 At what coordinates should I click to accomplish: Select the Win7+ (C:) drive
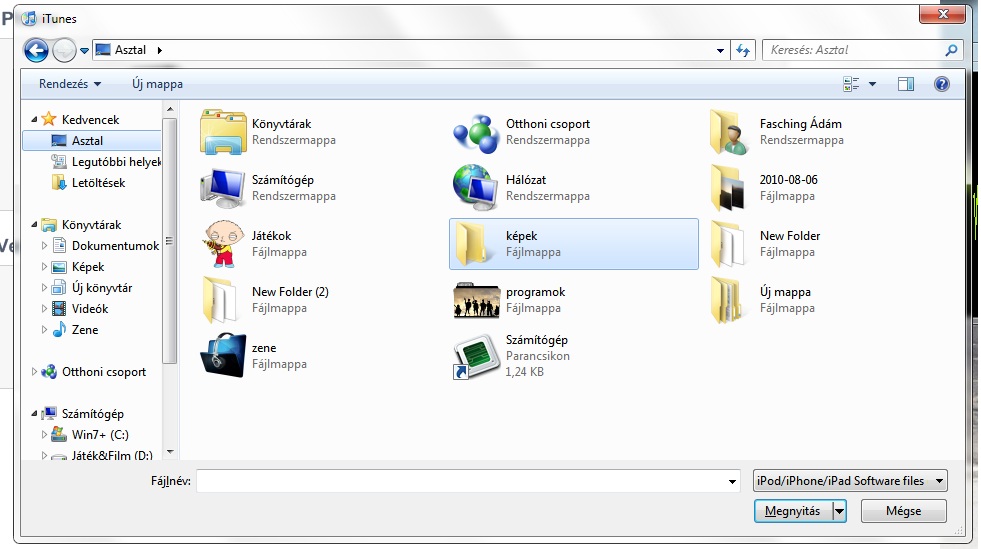click(x=90, y=435)
